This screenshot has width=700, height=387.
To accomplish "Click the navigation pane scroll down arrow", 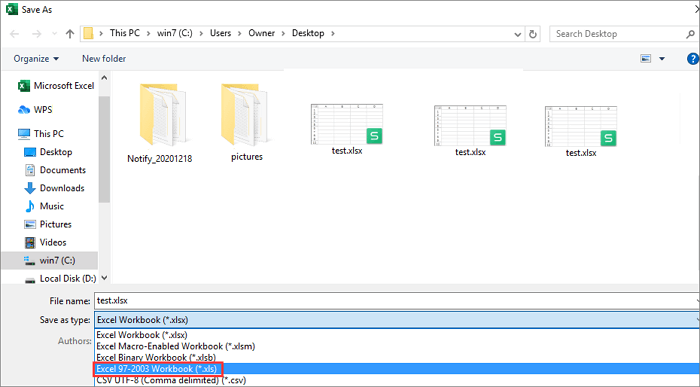I will coord(104,278).
